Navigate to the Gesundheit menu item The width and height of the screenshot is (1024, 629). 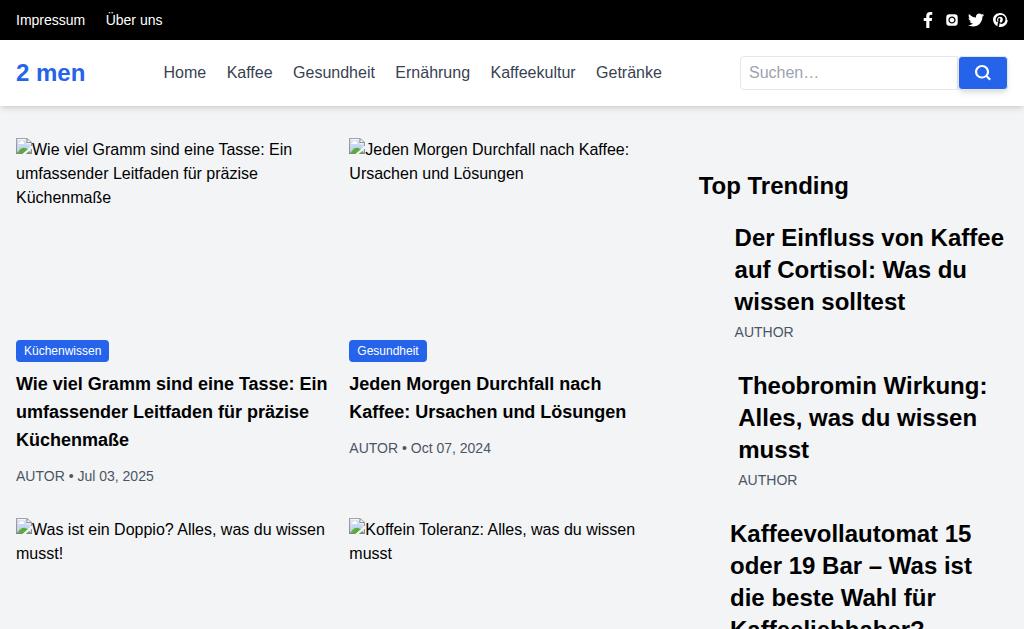[x=334, y=73]
